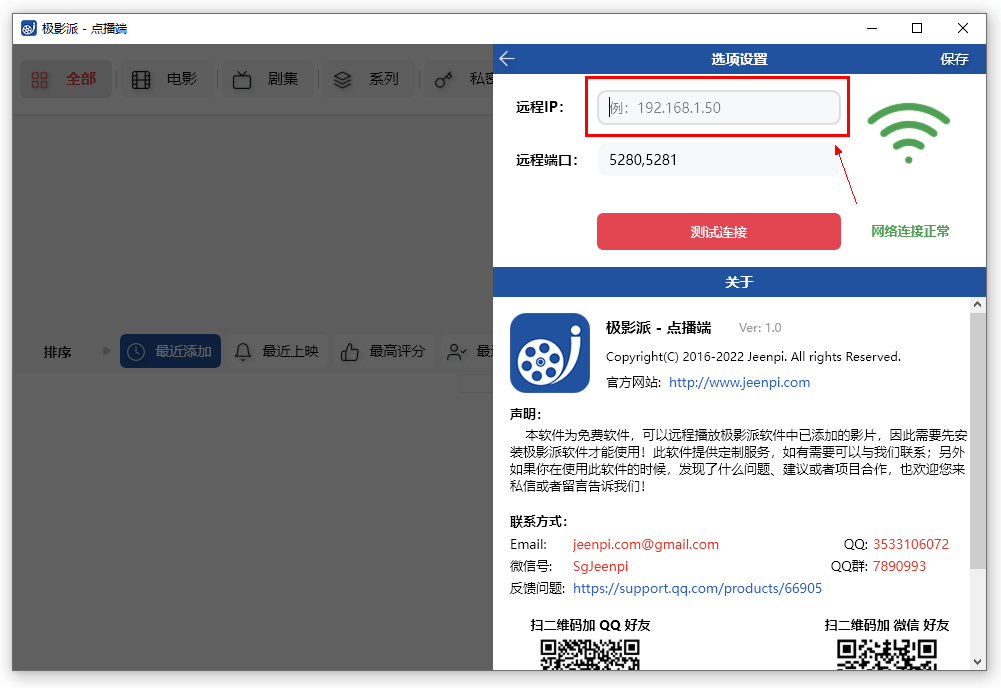Click the key icon for the private tab

click(x=443, y=80)
